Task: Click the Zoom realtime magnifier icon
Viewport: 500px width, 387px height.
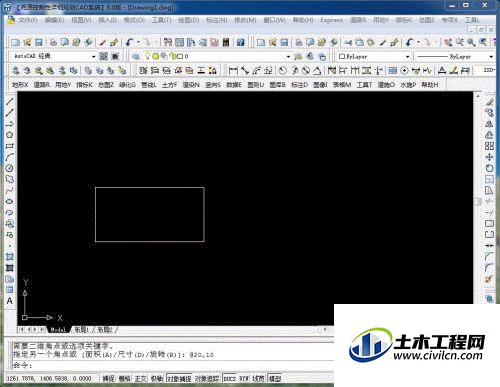Action: click(460, 42)
